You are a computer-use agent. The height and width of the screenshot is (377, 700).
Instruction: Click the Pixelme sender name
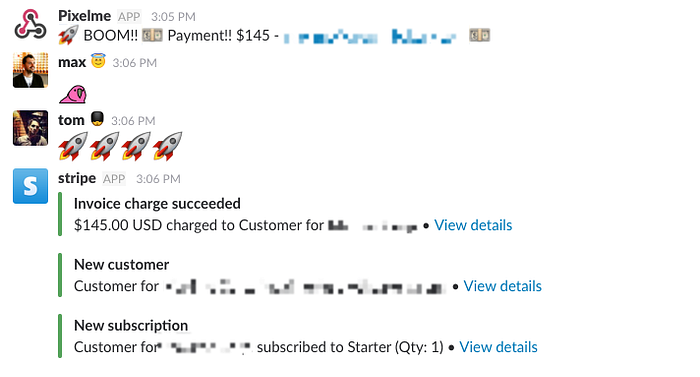point(84,16)
